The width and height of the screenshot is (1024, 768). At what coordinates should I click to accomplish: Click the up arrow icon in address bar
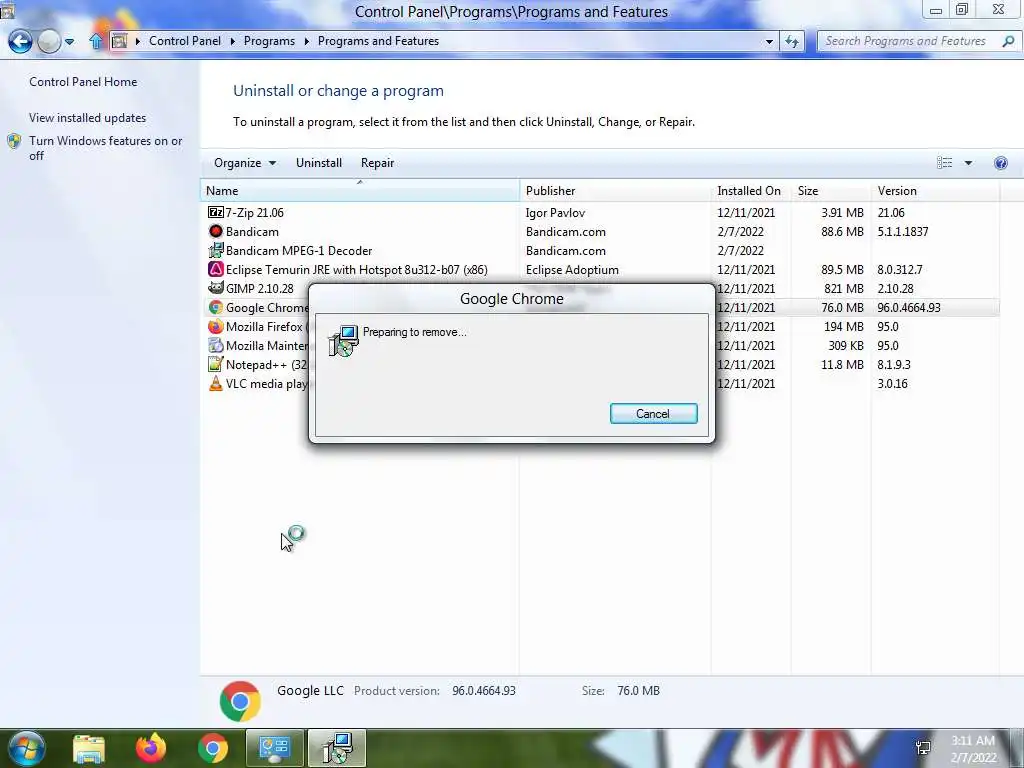point(96,41)
